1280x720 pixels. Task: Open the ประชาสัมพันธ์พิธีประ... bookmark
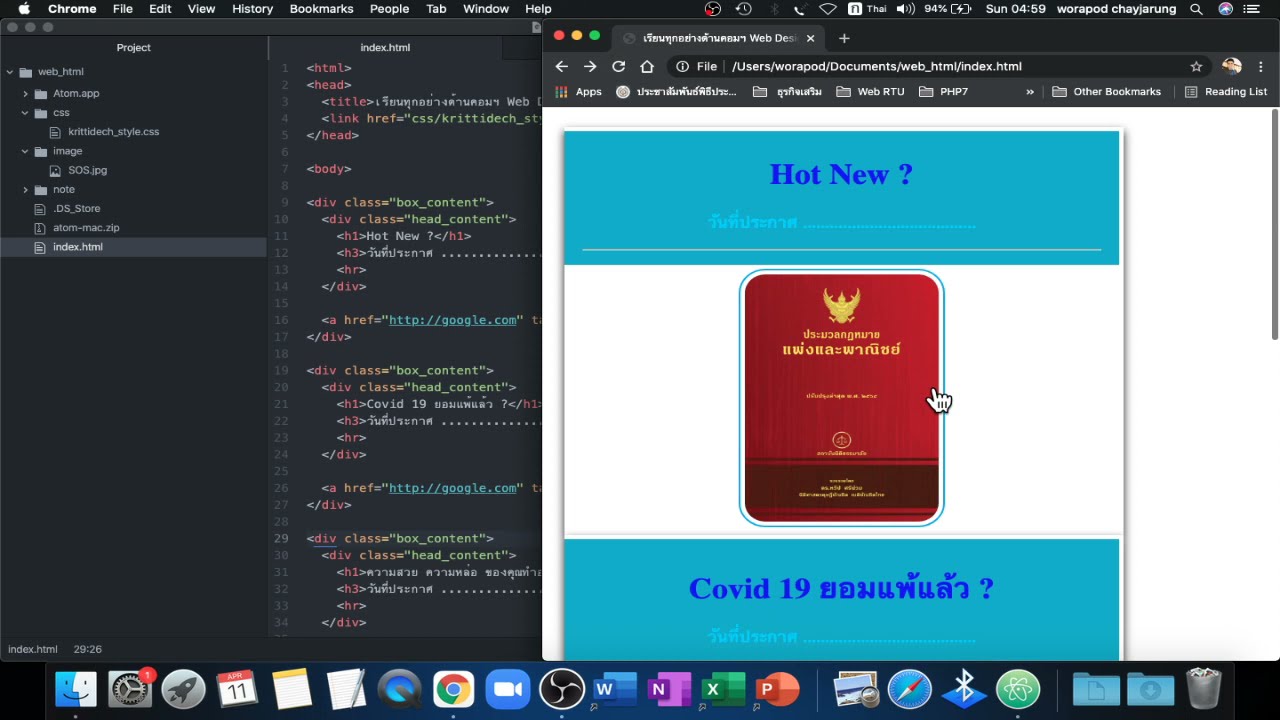[677, 91]
